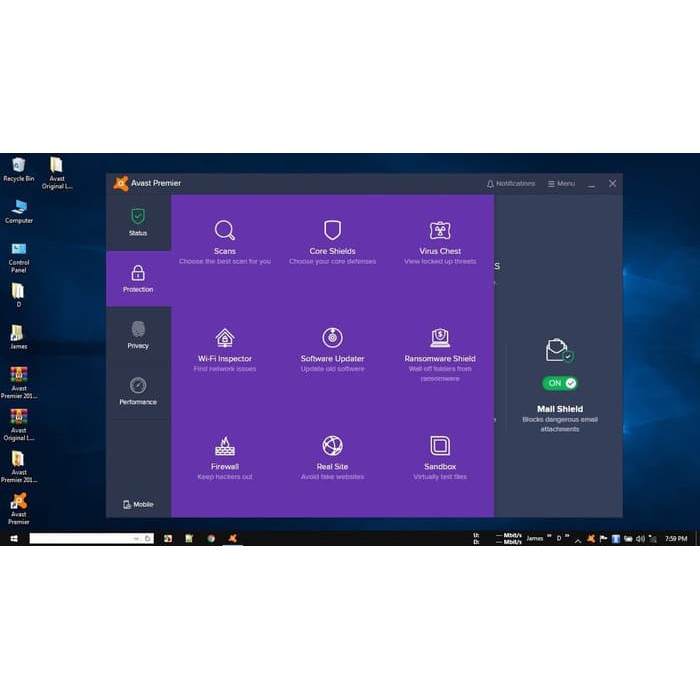
Task: Open the Firewall feature
Action: (225, 458)
